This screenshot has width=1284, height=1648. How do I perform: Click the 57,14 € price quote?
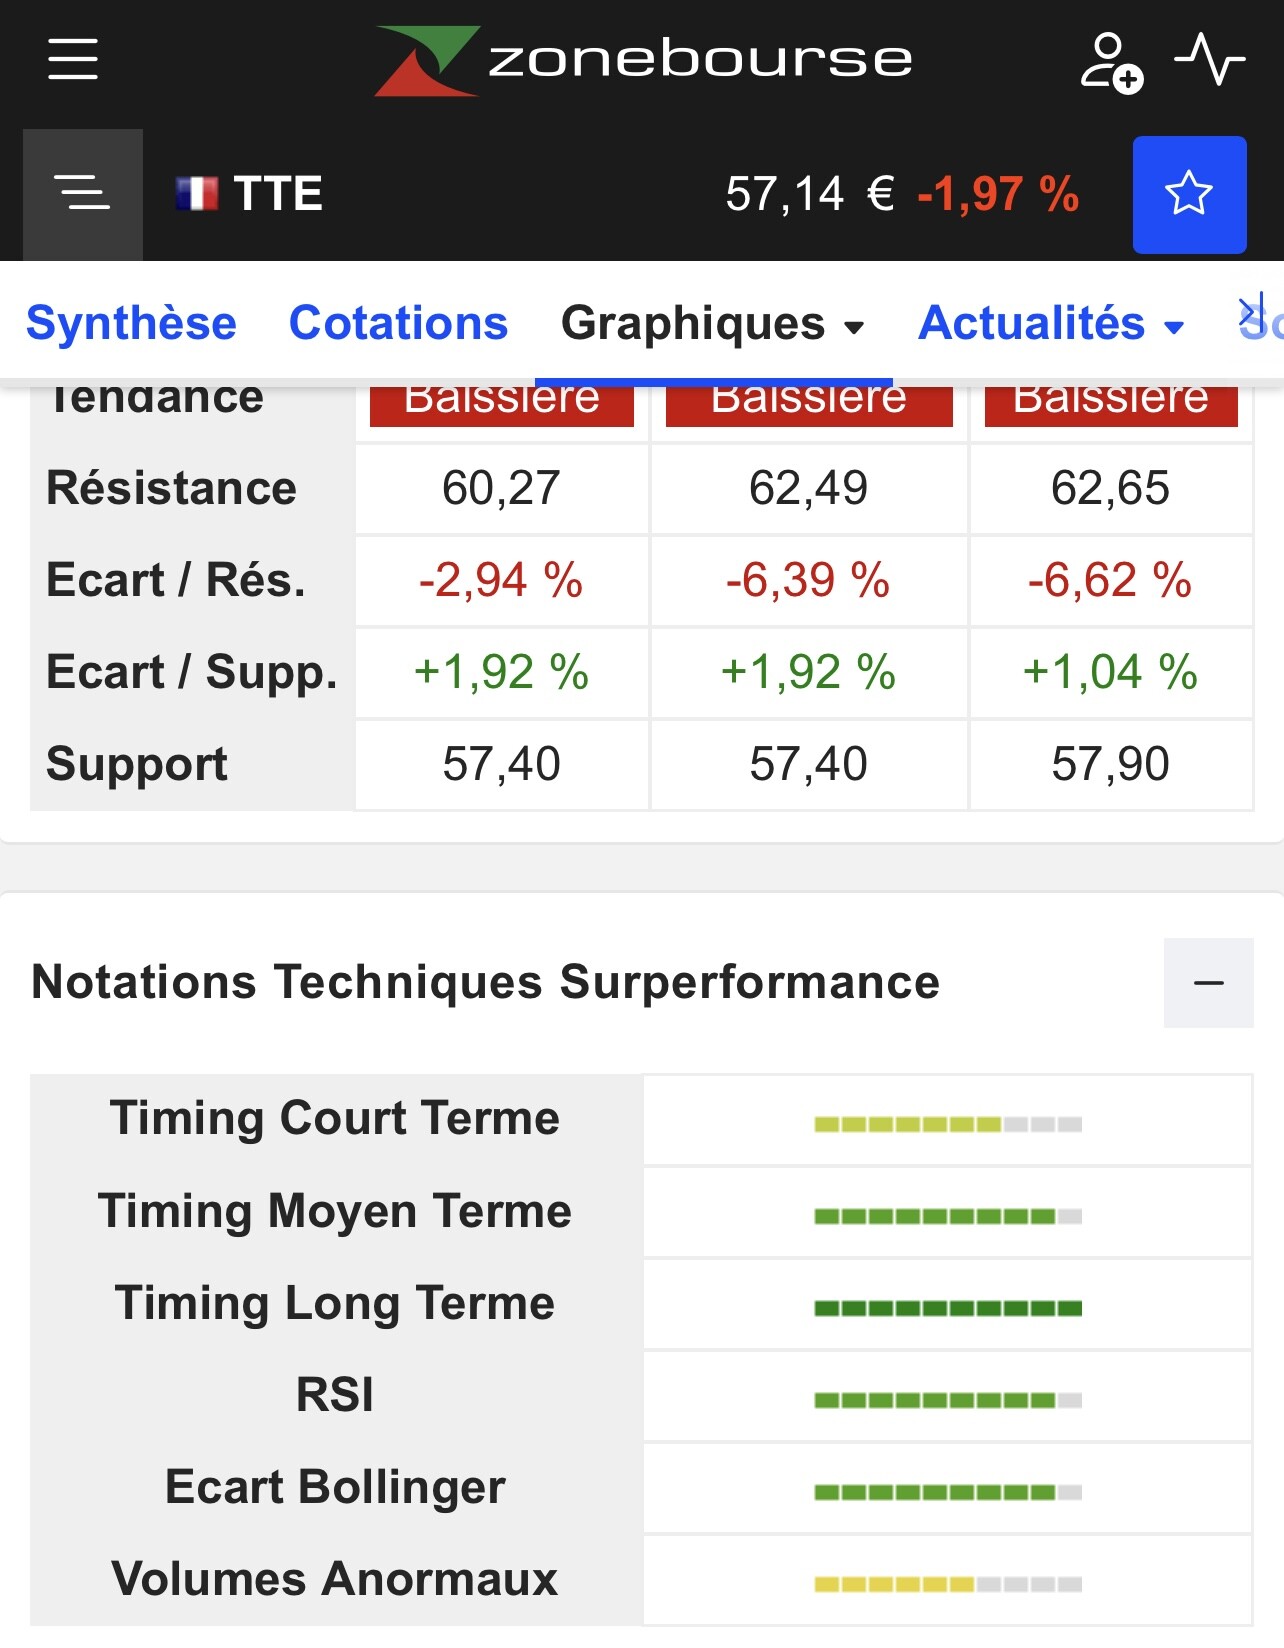809,194
